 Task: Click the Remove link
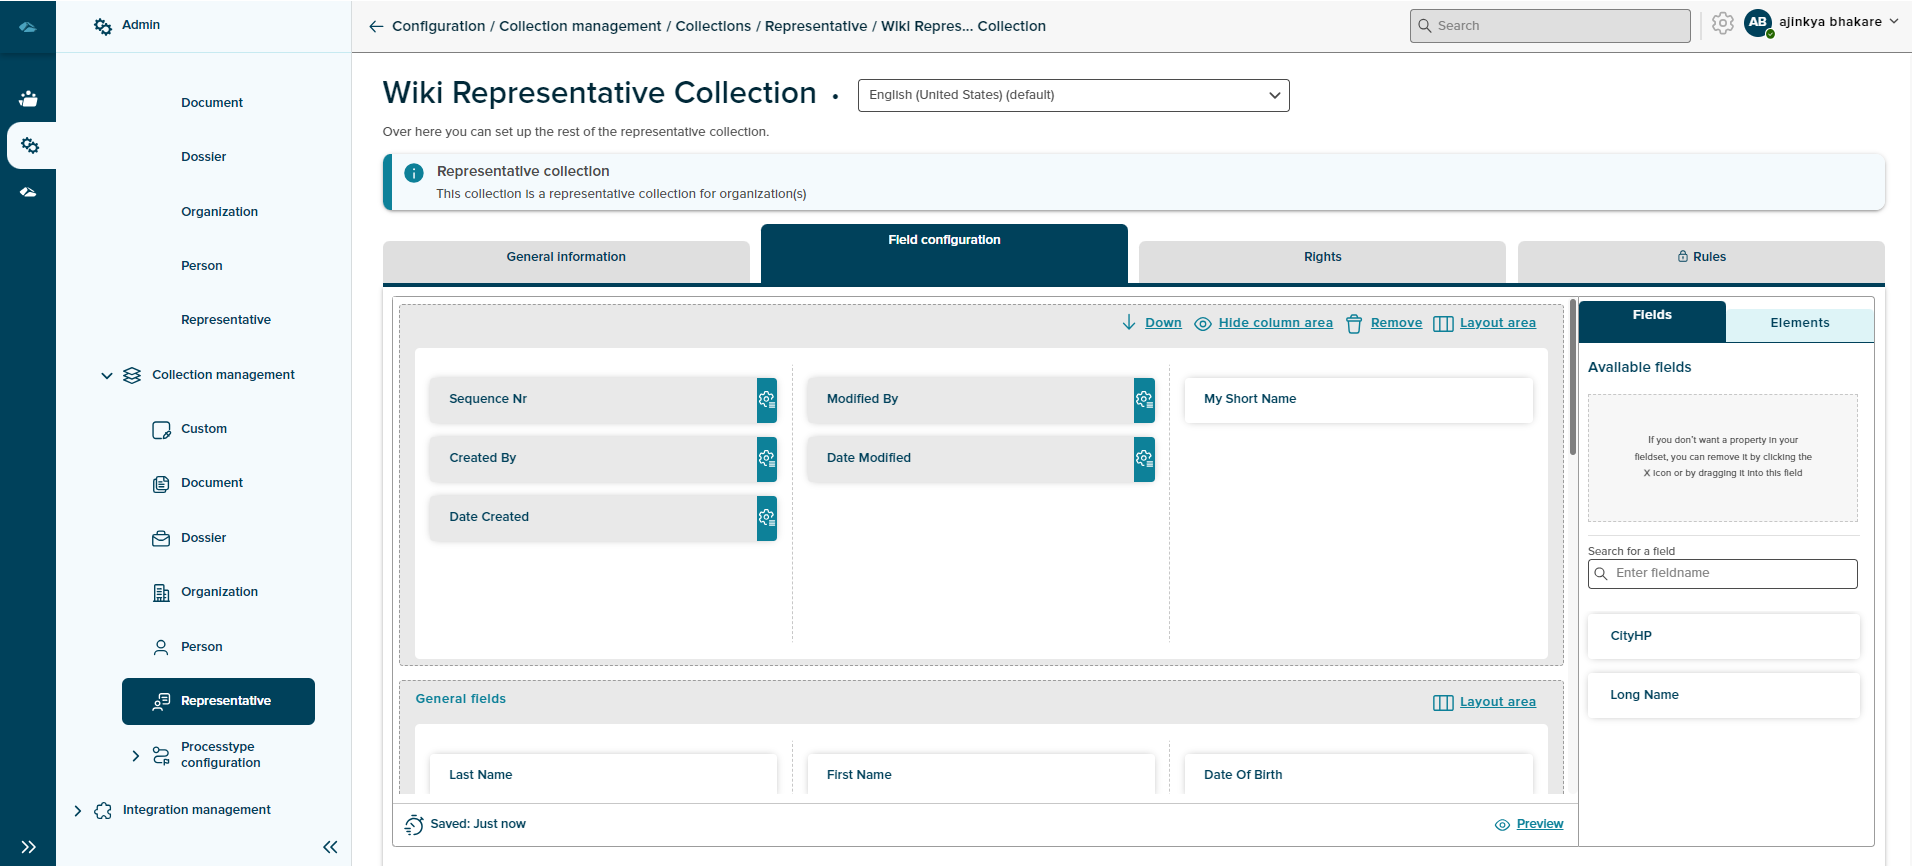pos(1396,323)
